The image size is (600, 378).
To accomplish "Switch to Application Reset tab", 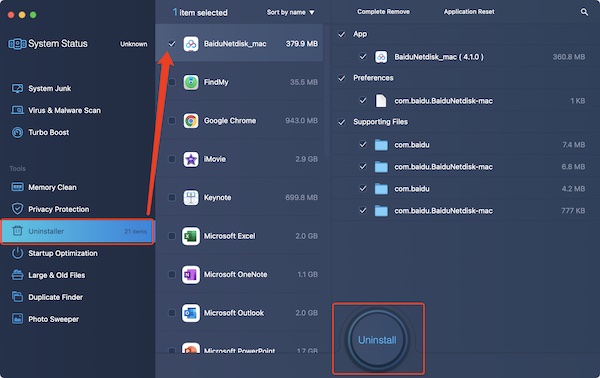I will [469, 12].
